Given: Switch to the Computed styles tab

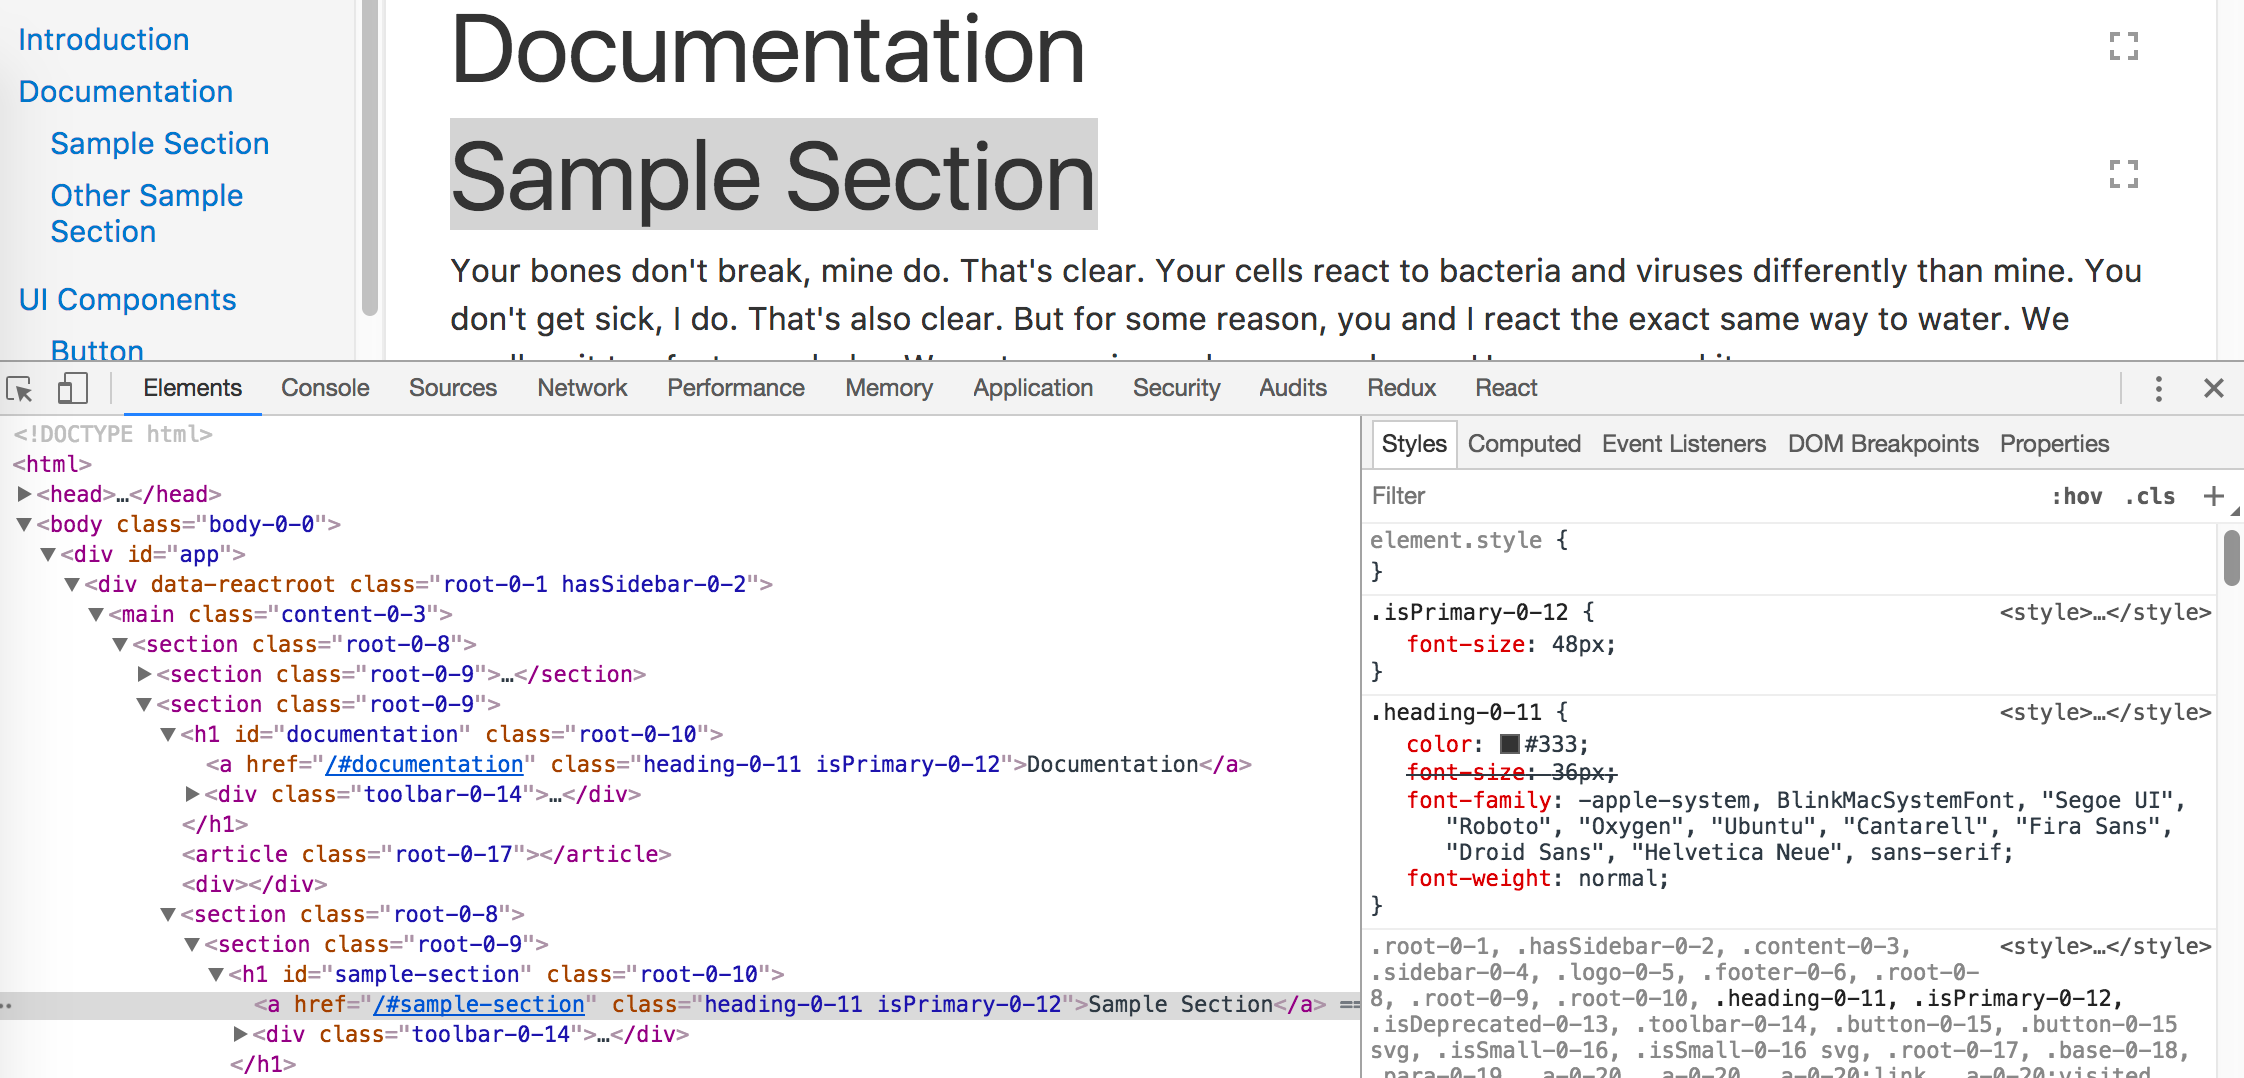Looking at the screenshot, I should point(1523,443).
